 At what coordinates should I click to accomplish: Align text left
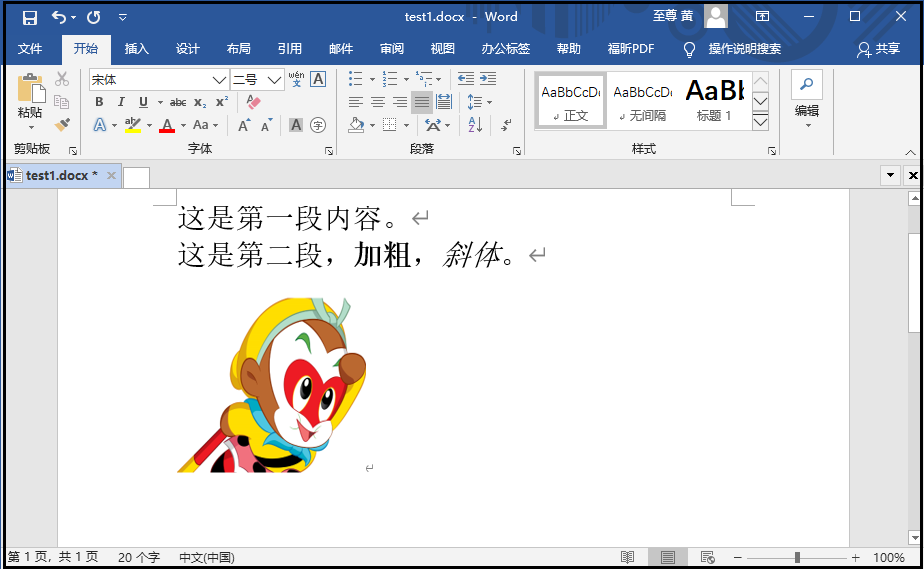(x=355, y=102)
